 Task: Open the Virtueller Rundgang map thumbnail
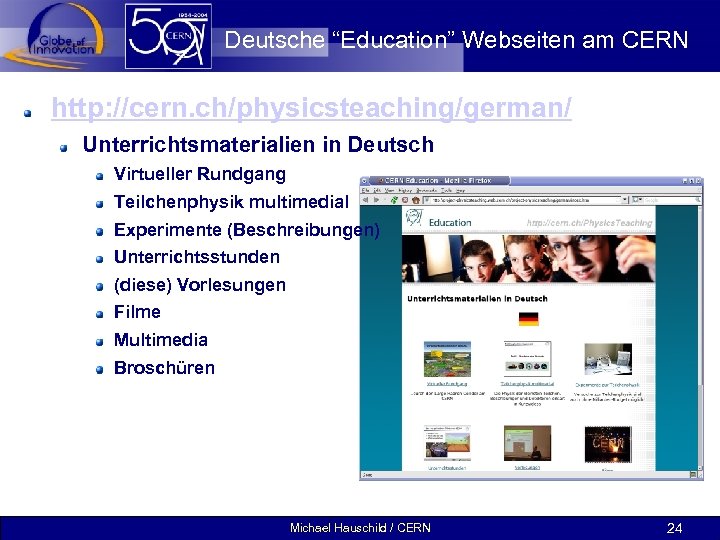click(x=447, y=359)
